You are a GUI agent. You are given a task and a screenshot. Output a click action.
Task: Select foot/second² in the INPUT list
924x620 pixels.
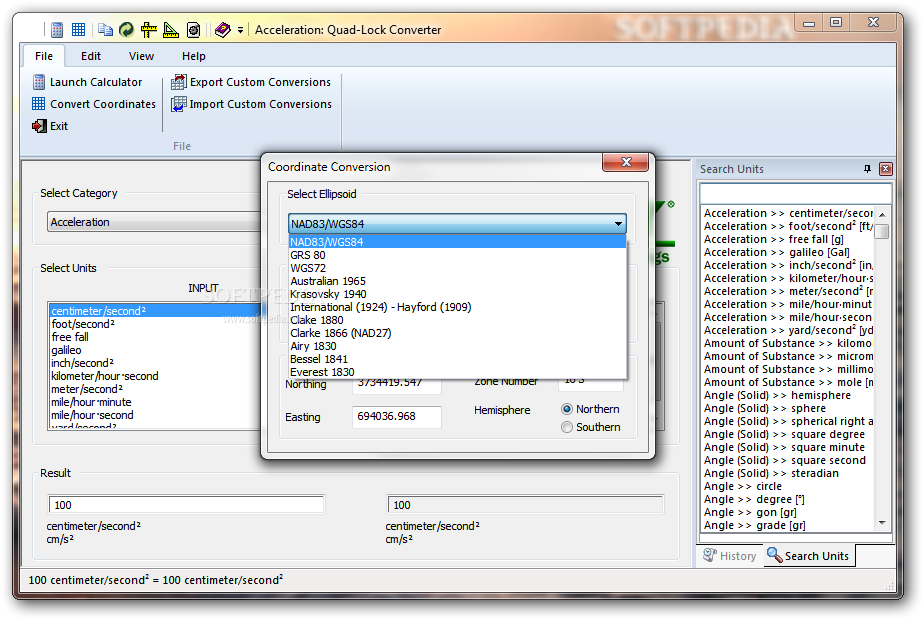[x=154, y=324]
